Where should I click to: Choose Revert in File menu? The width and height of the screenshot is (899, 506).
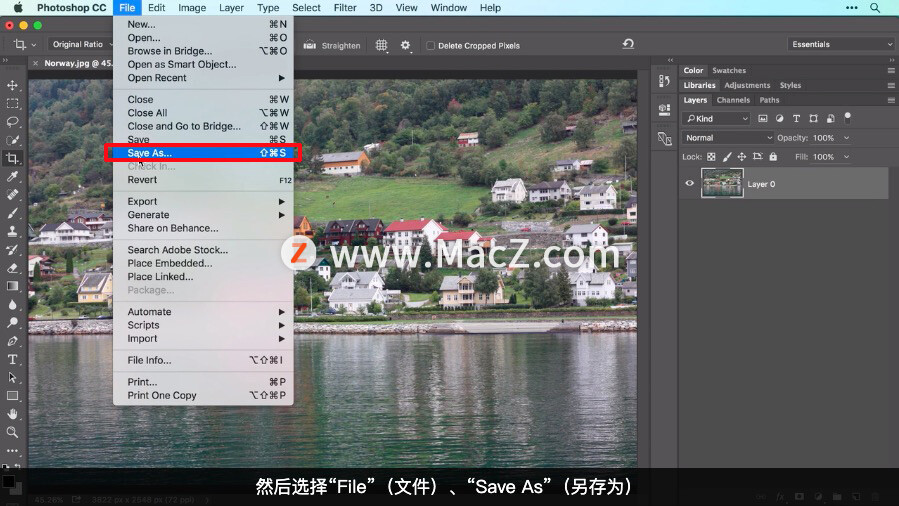[204, 180]
